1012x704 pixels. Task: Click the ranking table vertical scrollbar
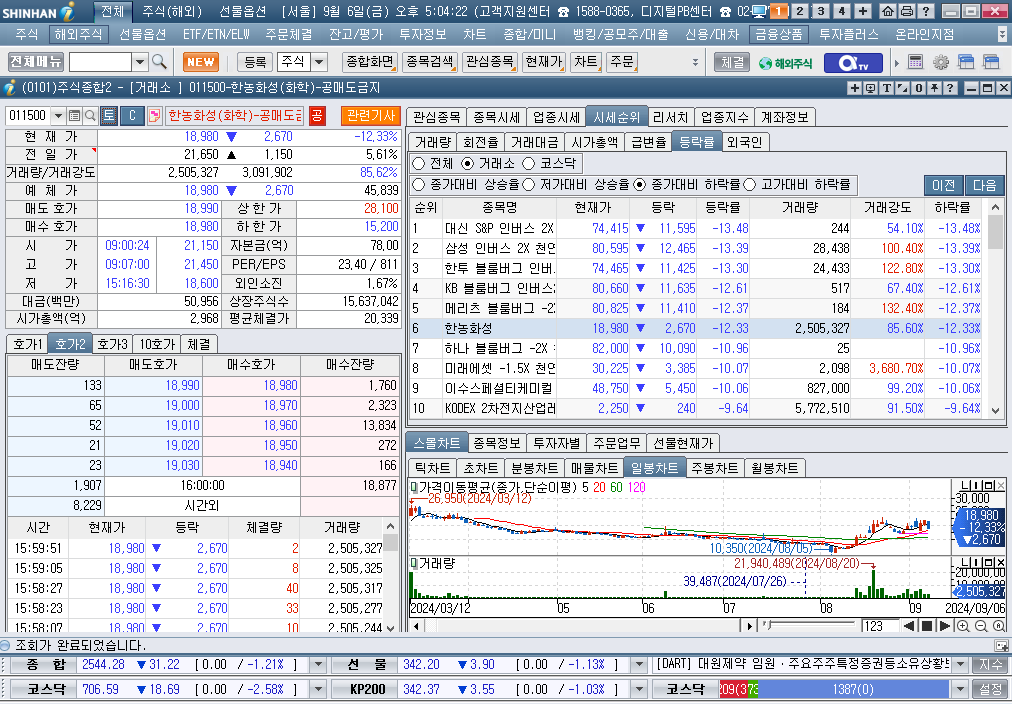coord(995,308)
